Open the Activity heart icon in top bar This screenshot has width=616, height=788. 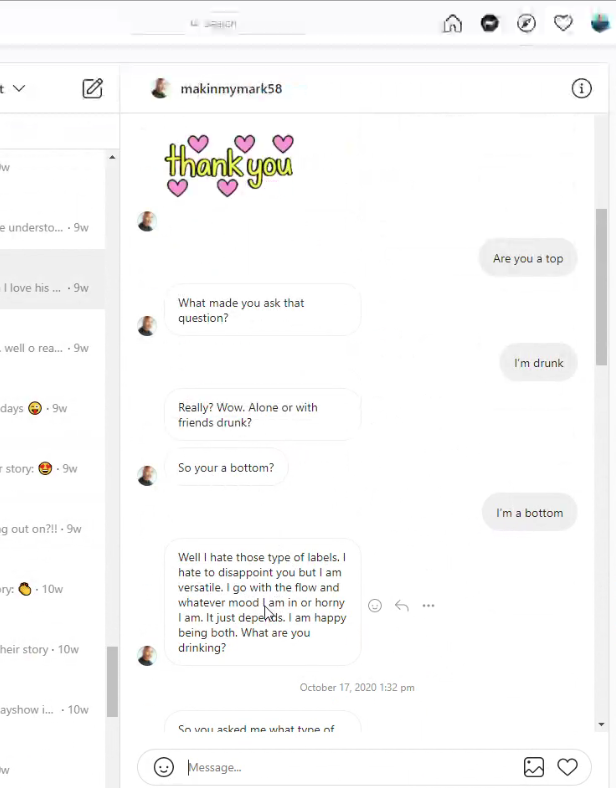point(563,23)
